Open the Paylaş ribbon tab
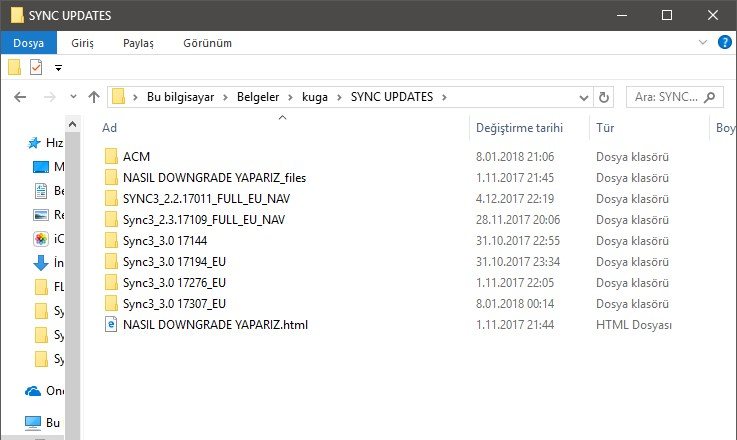The height and width of the screenshot is (440, 737). click(x=138, y=43)
